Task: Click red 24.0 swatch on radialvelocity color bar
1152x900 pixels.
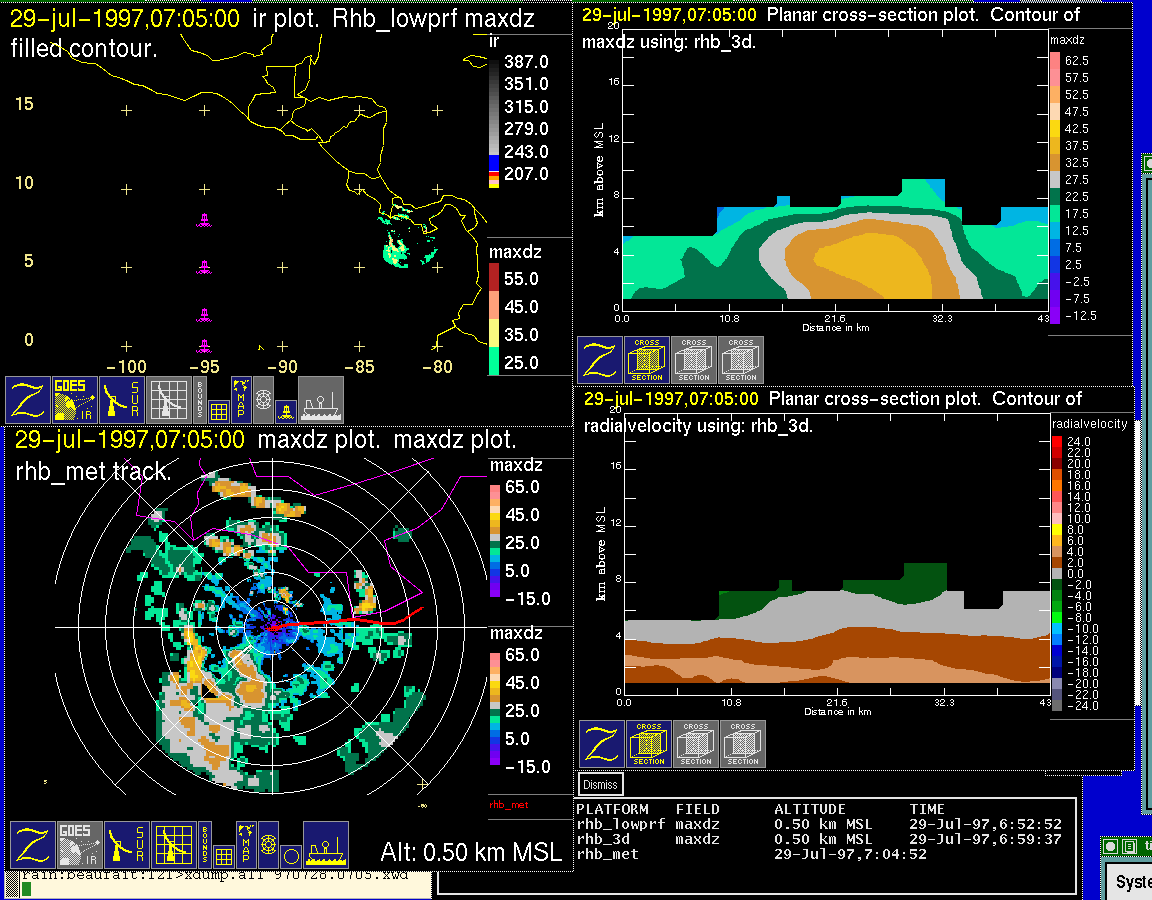Action: pyautogui.click(x=1059, y=441)
